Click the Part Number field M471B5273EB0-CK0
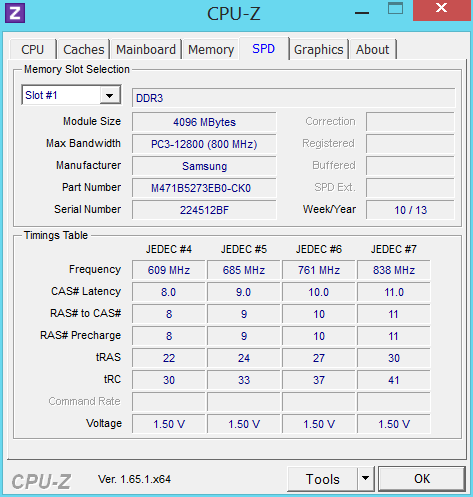Screen dimensions: 473x497 click(x=204, y=188)
